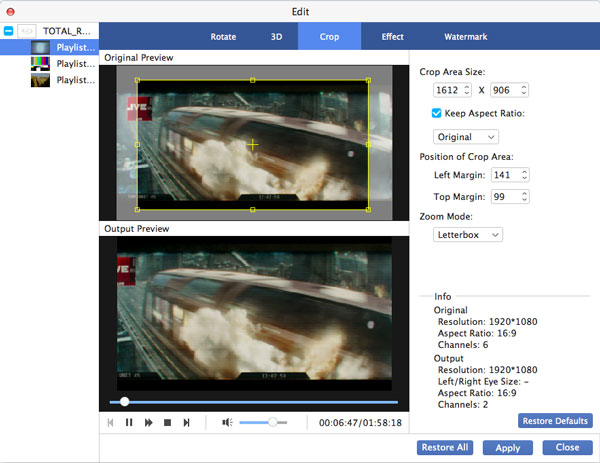Click the crop center crosshair
The height and width of the screenshot is (463, 600).
253,145
